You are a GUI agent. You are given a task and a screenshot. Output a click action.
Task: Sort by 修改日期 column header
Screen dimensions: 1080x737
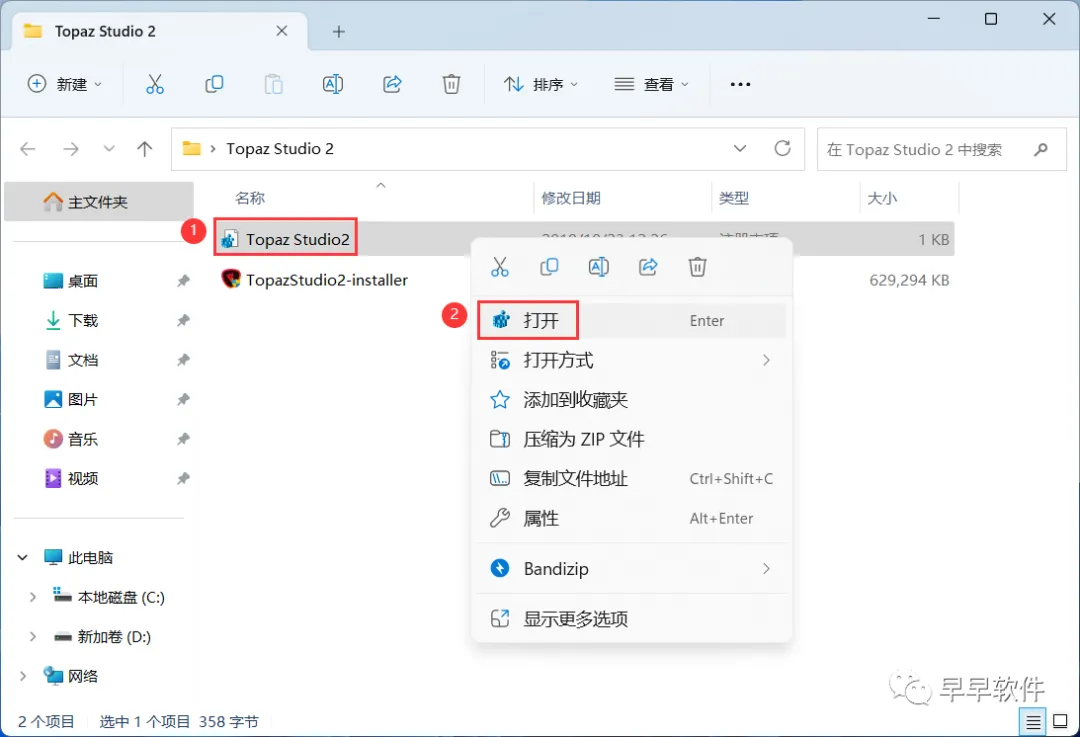[571, 198]
